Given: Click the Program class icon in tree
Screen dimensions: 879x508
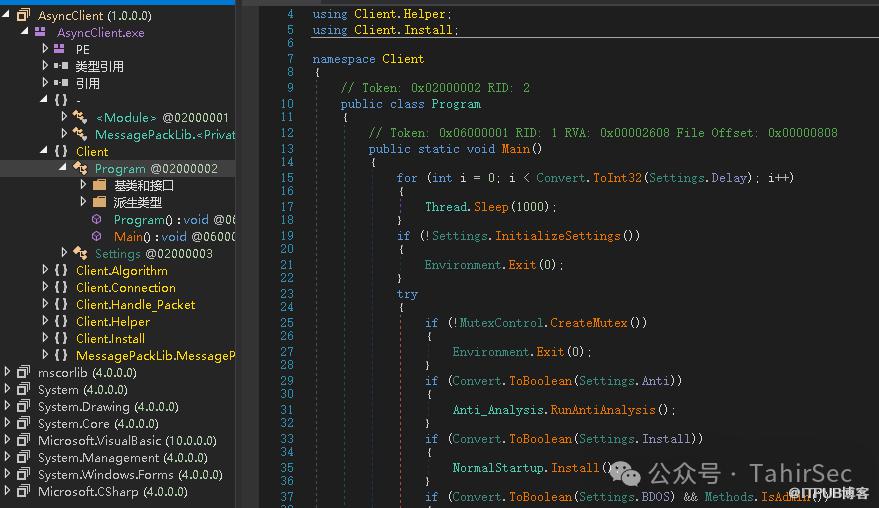Looking at the screenshot, I should point(79,169).
